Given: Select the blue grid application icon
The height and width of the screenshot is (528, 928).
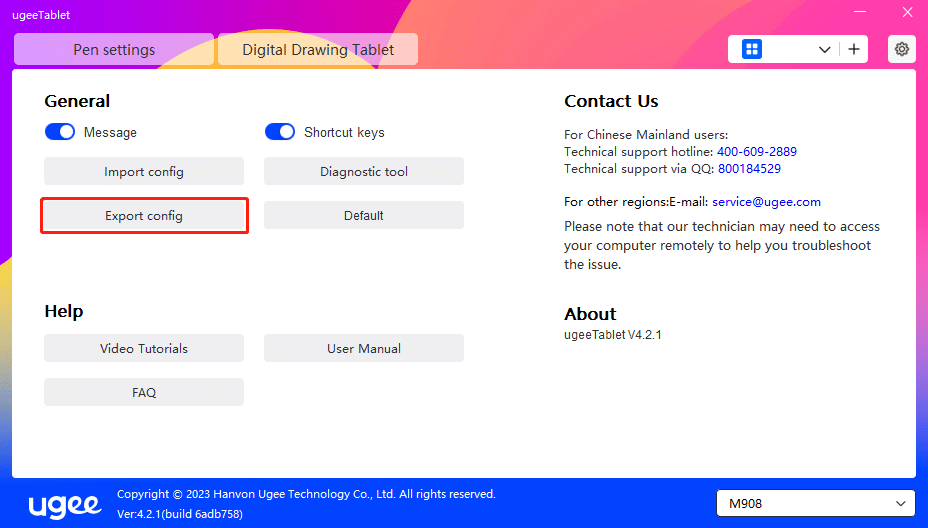Looking at the screenshot, I should 752,49.
